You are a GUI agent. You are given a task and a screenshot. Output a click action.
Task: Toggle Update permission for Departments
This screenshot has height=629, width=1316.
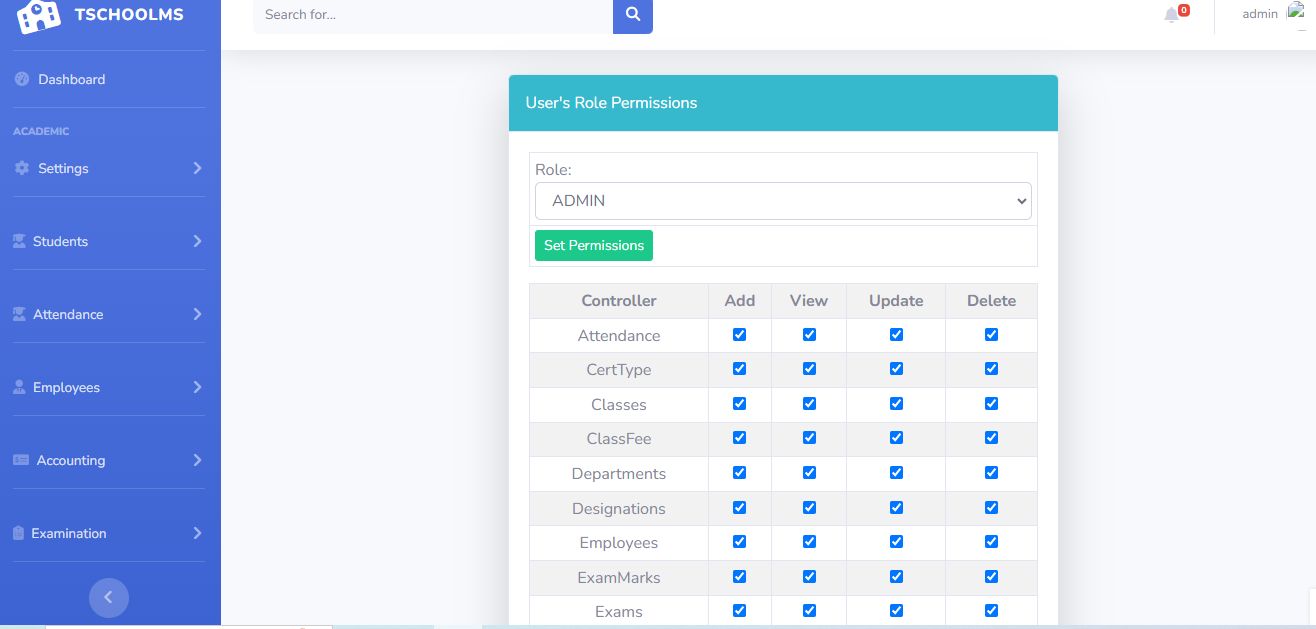pyautogui.click(x=896, y=473)
